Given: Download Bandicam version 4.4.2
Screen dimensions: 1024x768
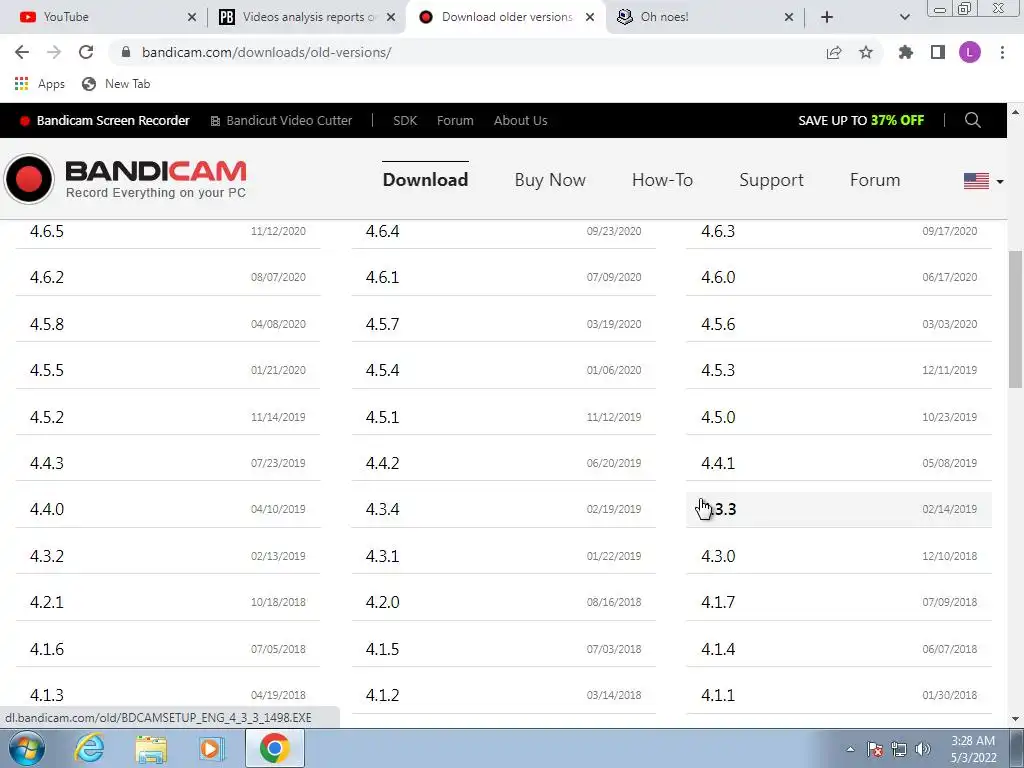Looking at the screenshot, I should pos(504,463).
